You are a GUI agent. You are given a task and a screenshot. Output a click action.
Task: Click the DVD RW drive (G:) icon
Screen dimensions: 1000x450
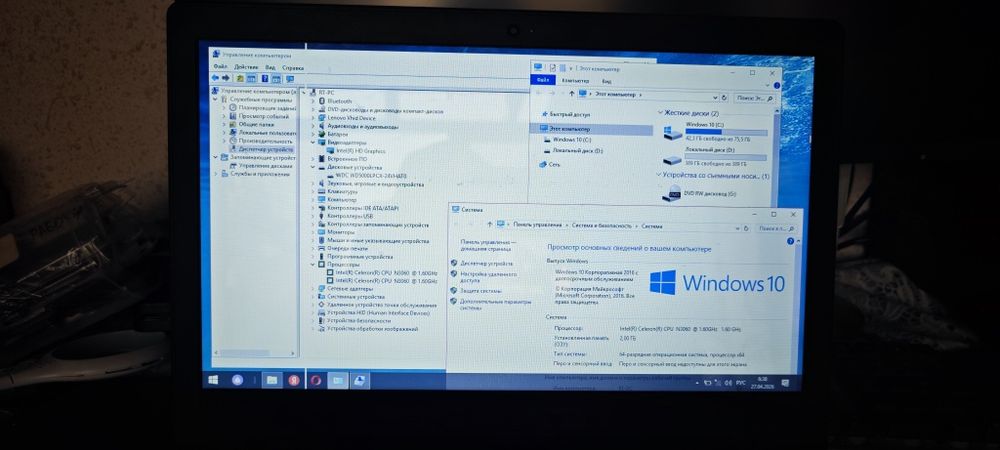coord(672,193)
